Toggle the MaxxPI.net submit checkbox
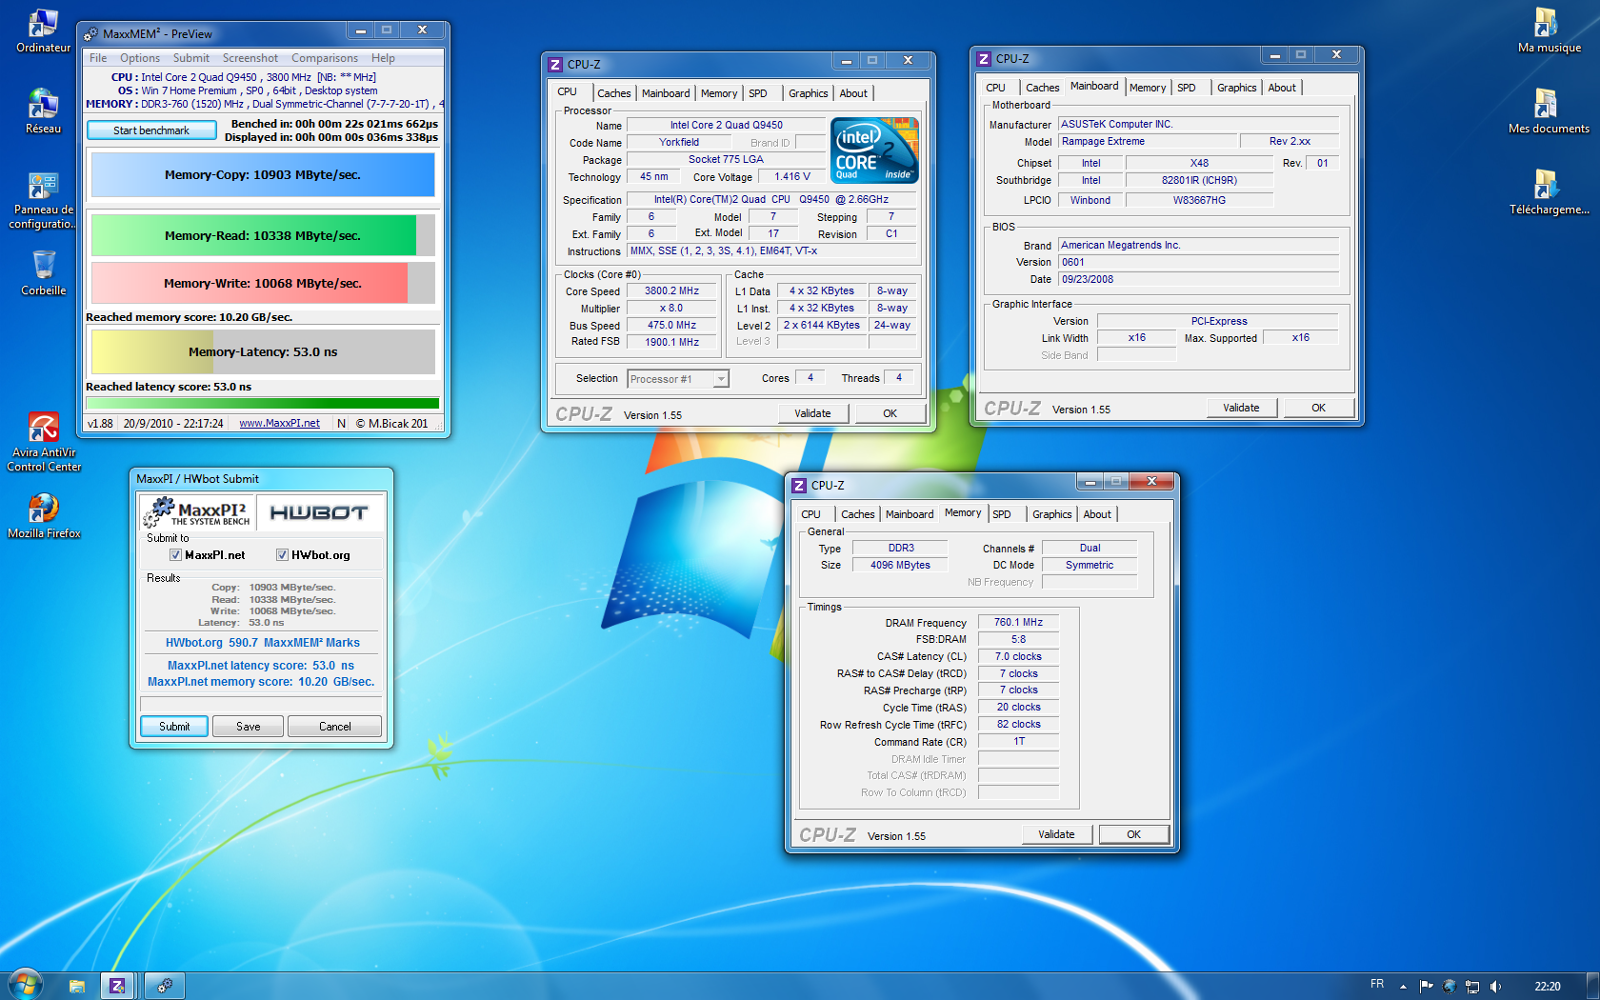The width and height of the screenshot is (1600, 1000). click(175, 555)
